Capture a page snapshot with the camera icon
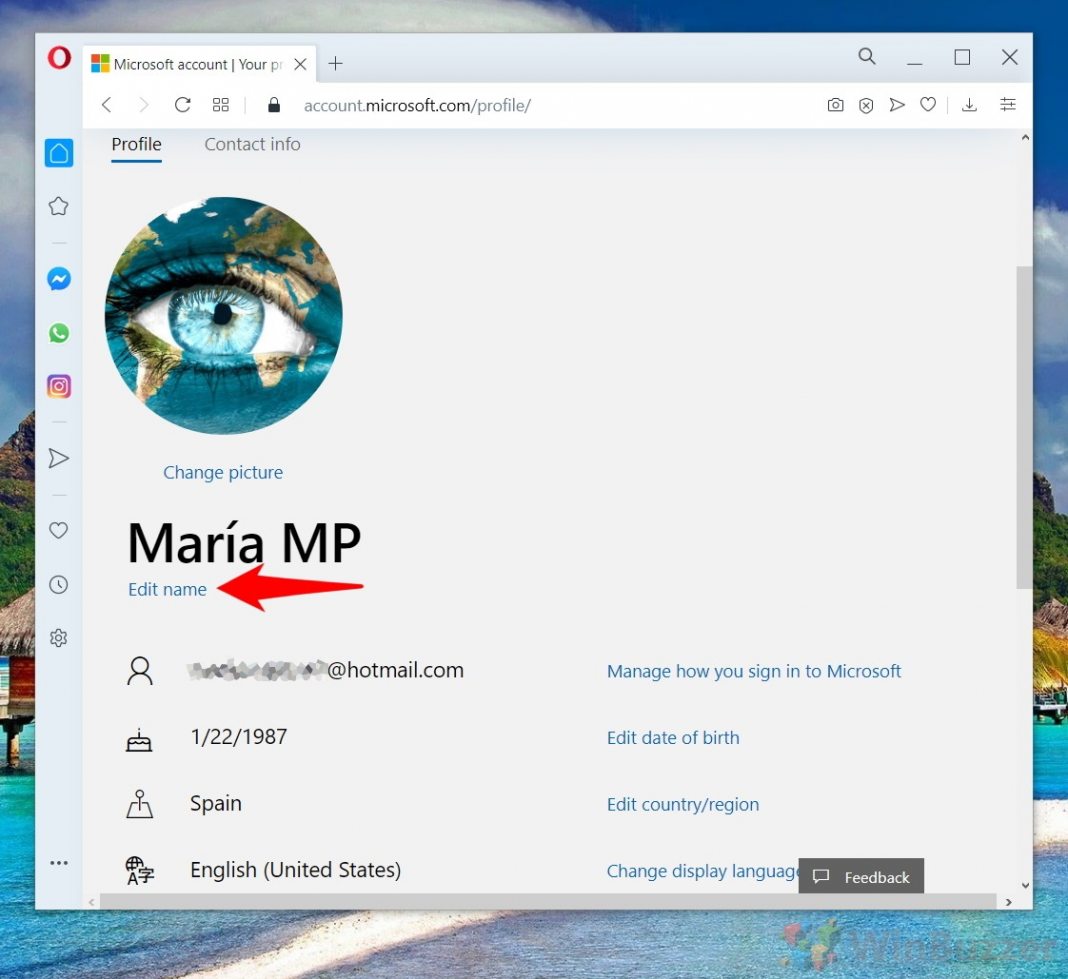 836,104
